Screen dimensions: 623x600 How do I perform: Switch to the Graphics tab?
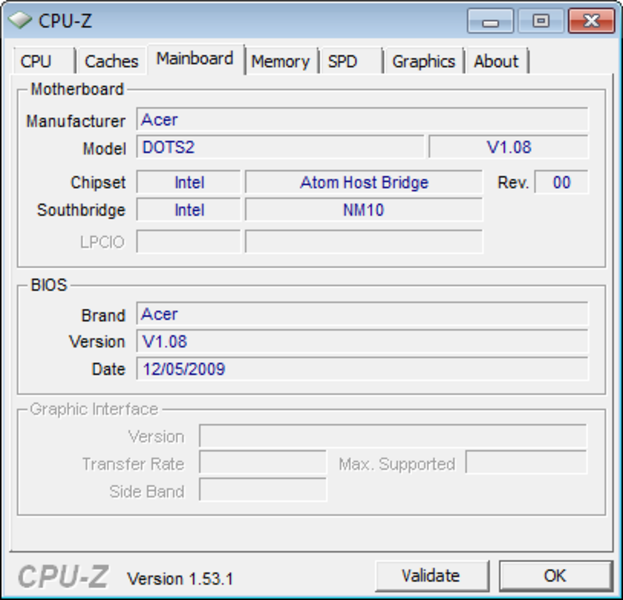(x=424, y=61)
